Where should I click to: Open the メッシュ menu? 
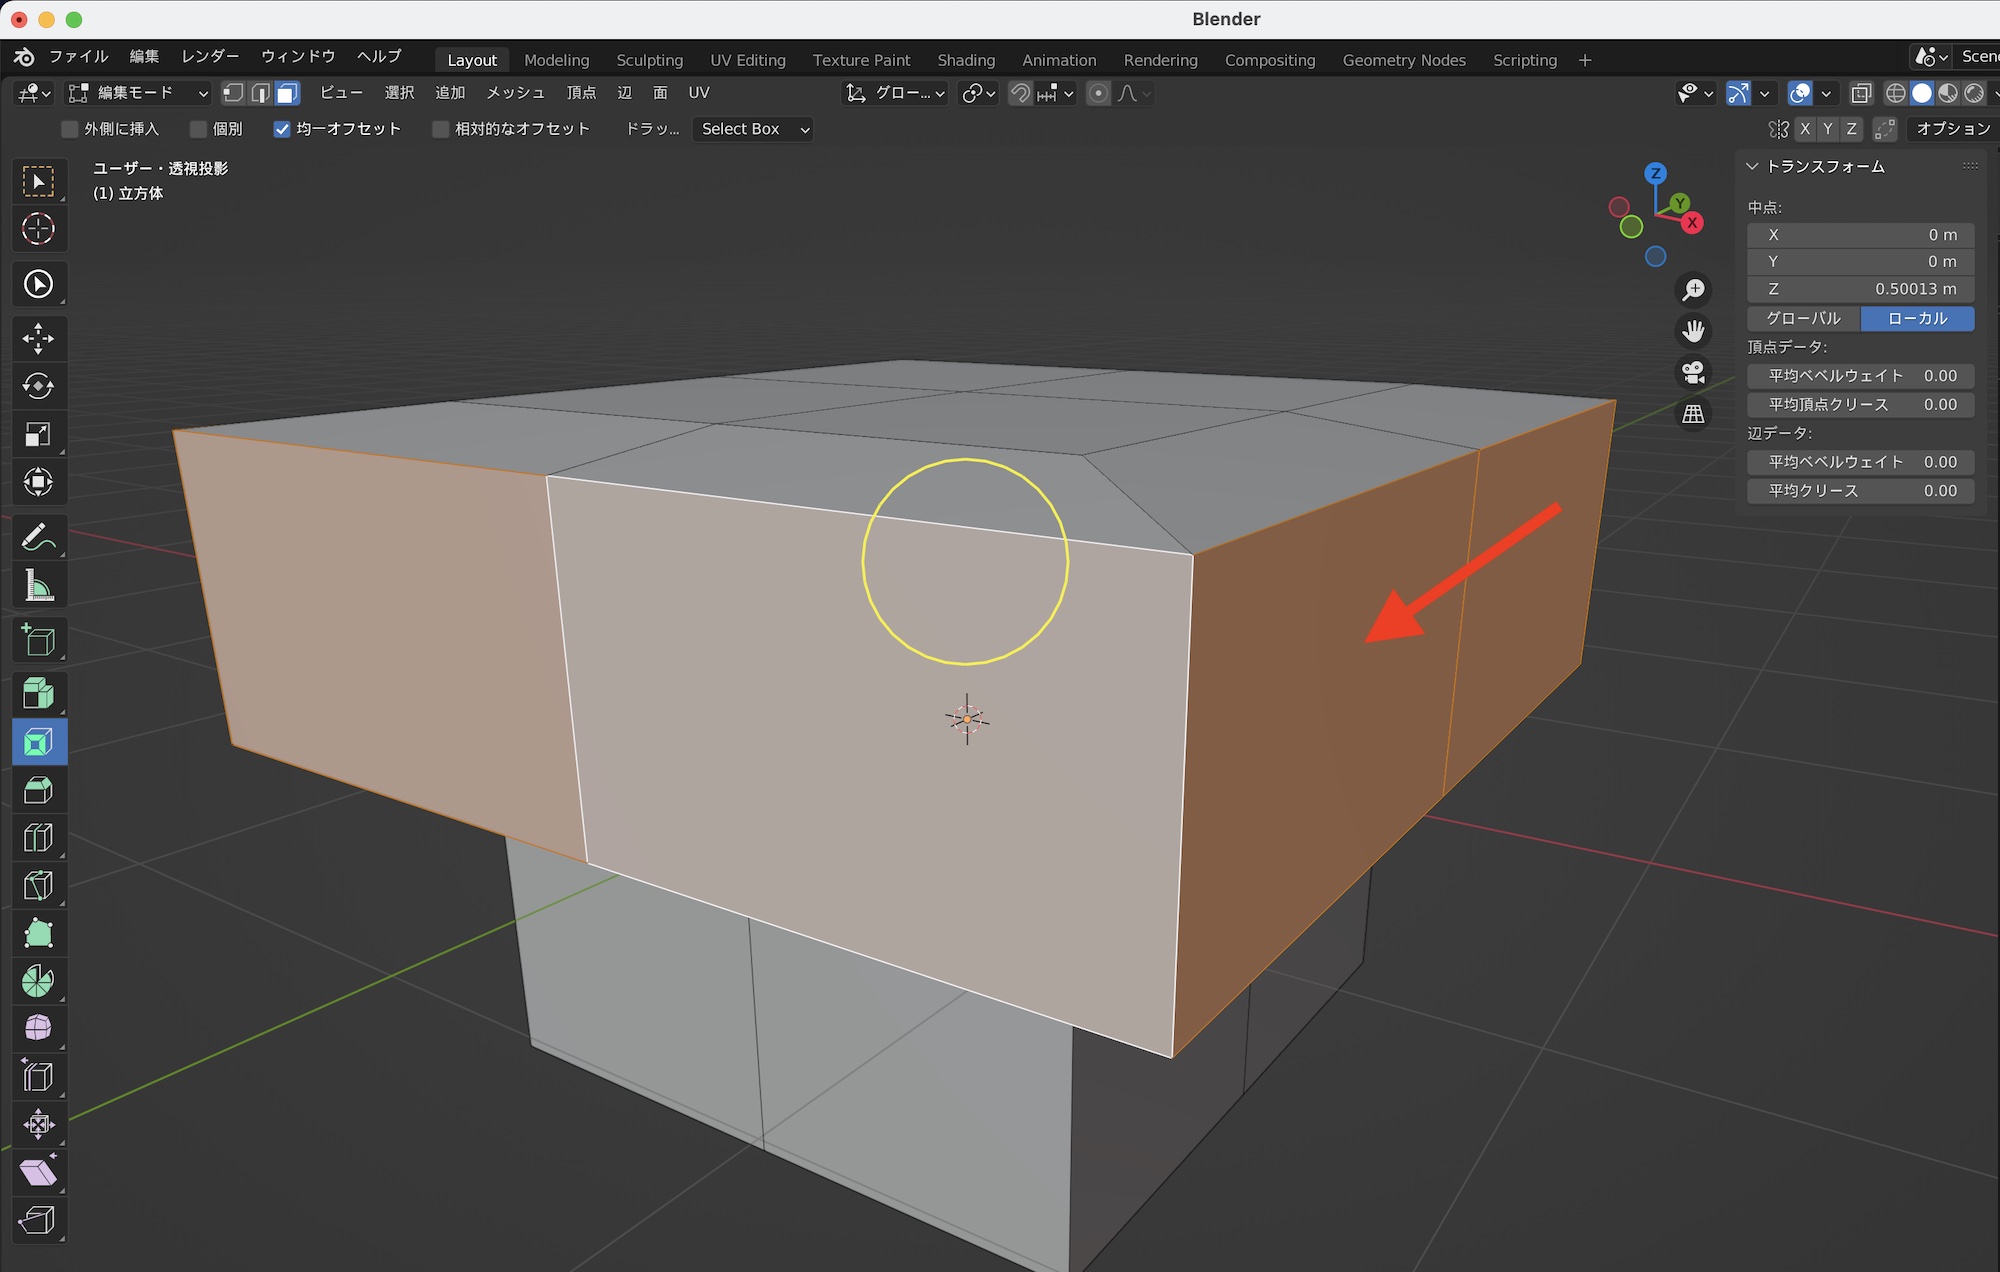[x=515, y=93]
